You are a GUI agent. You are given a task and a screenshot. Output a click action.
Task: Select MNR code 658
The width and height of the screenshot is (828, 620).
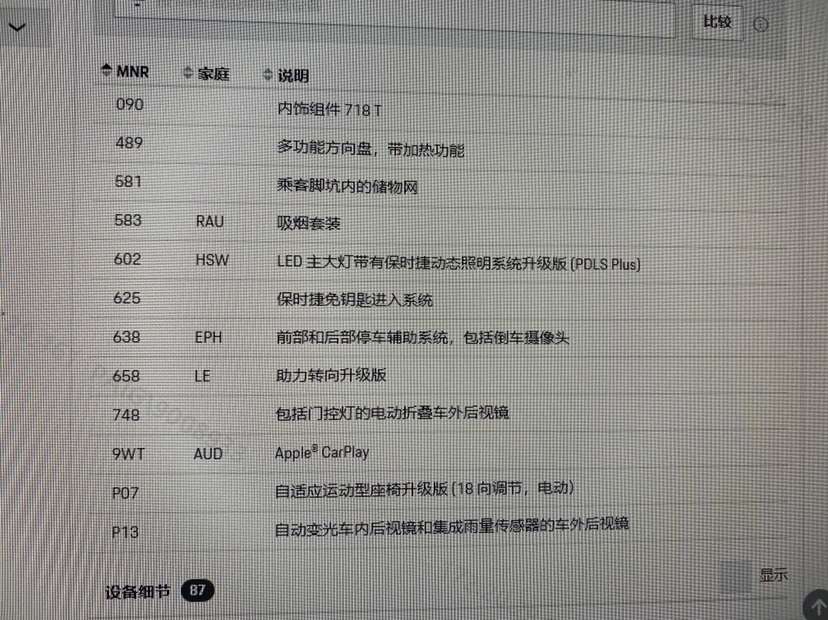[126, 376]
